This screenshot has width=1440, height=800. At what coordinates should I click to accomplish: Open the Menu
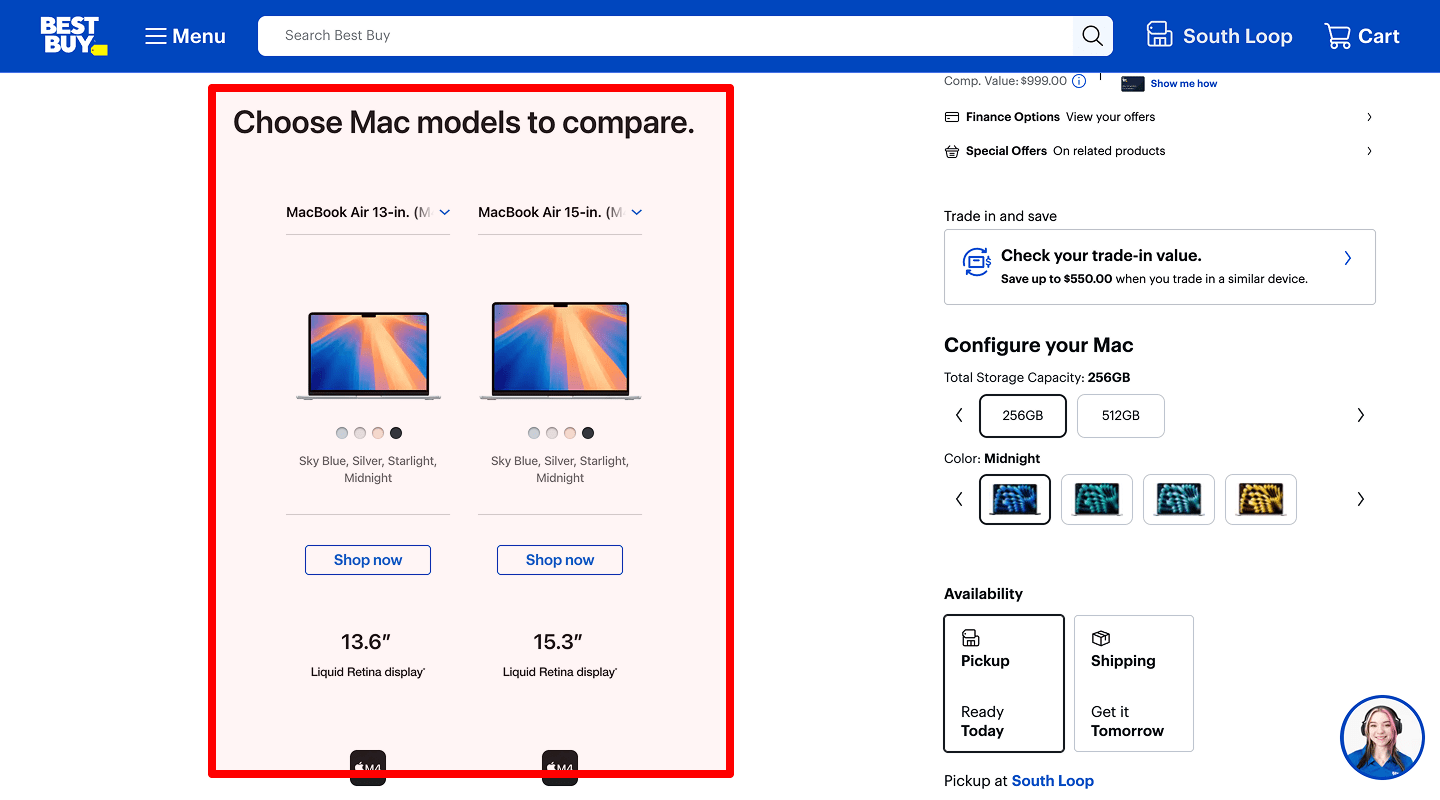point(184,35)
